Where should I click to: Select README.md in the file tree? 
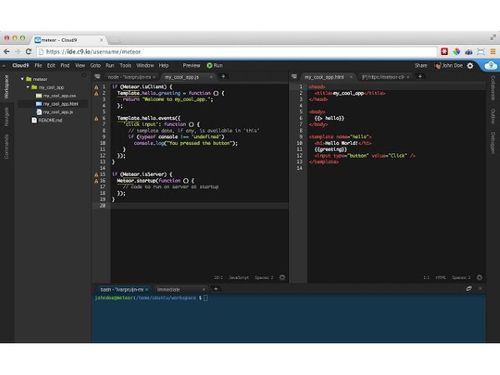pyautogui.click(x=50, y=120)
